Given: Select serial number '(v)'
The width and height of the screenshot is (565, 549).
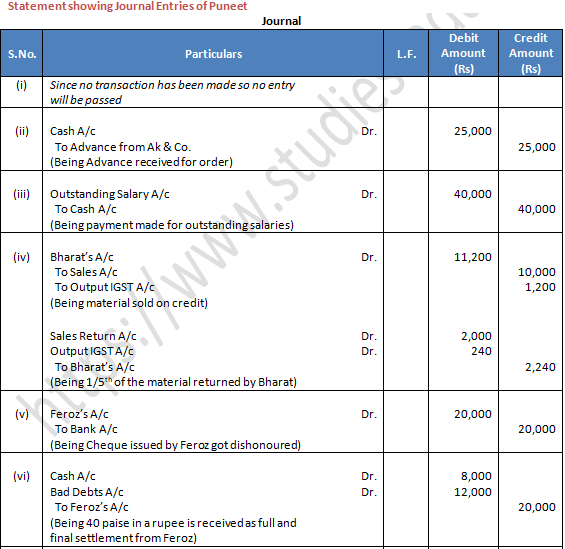Looking at the screenshot, I should click(x=22, y=414).
